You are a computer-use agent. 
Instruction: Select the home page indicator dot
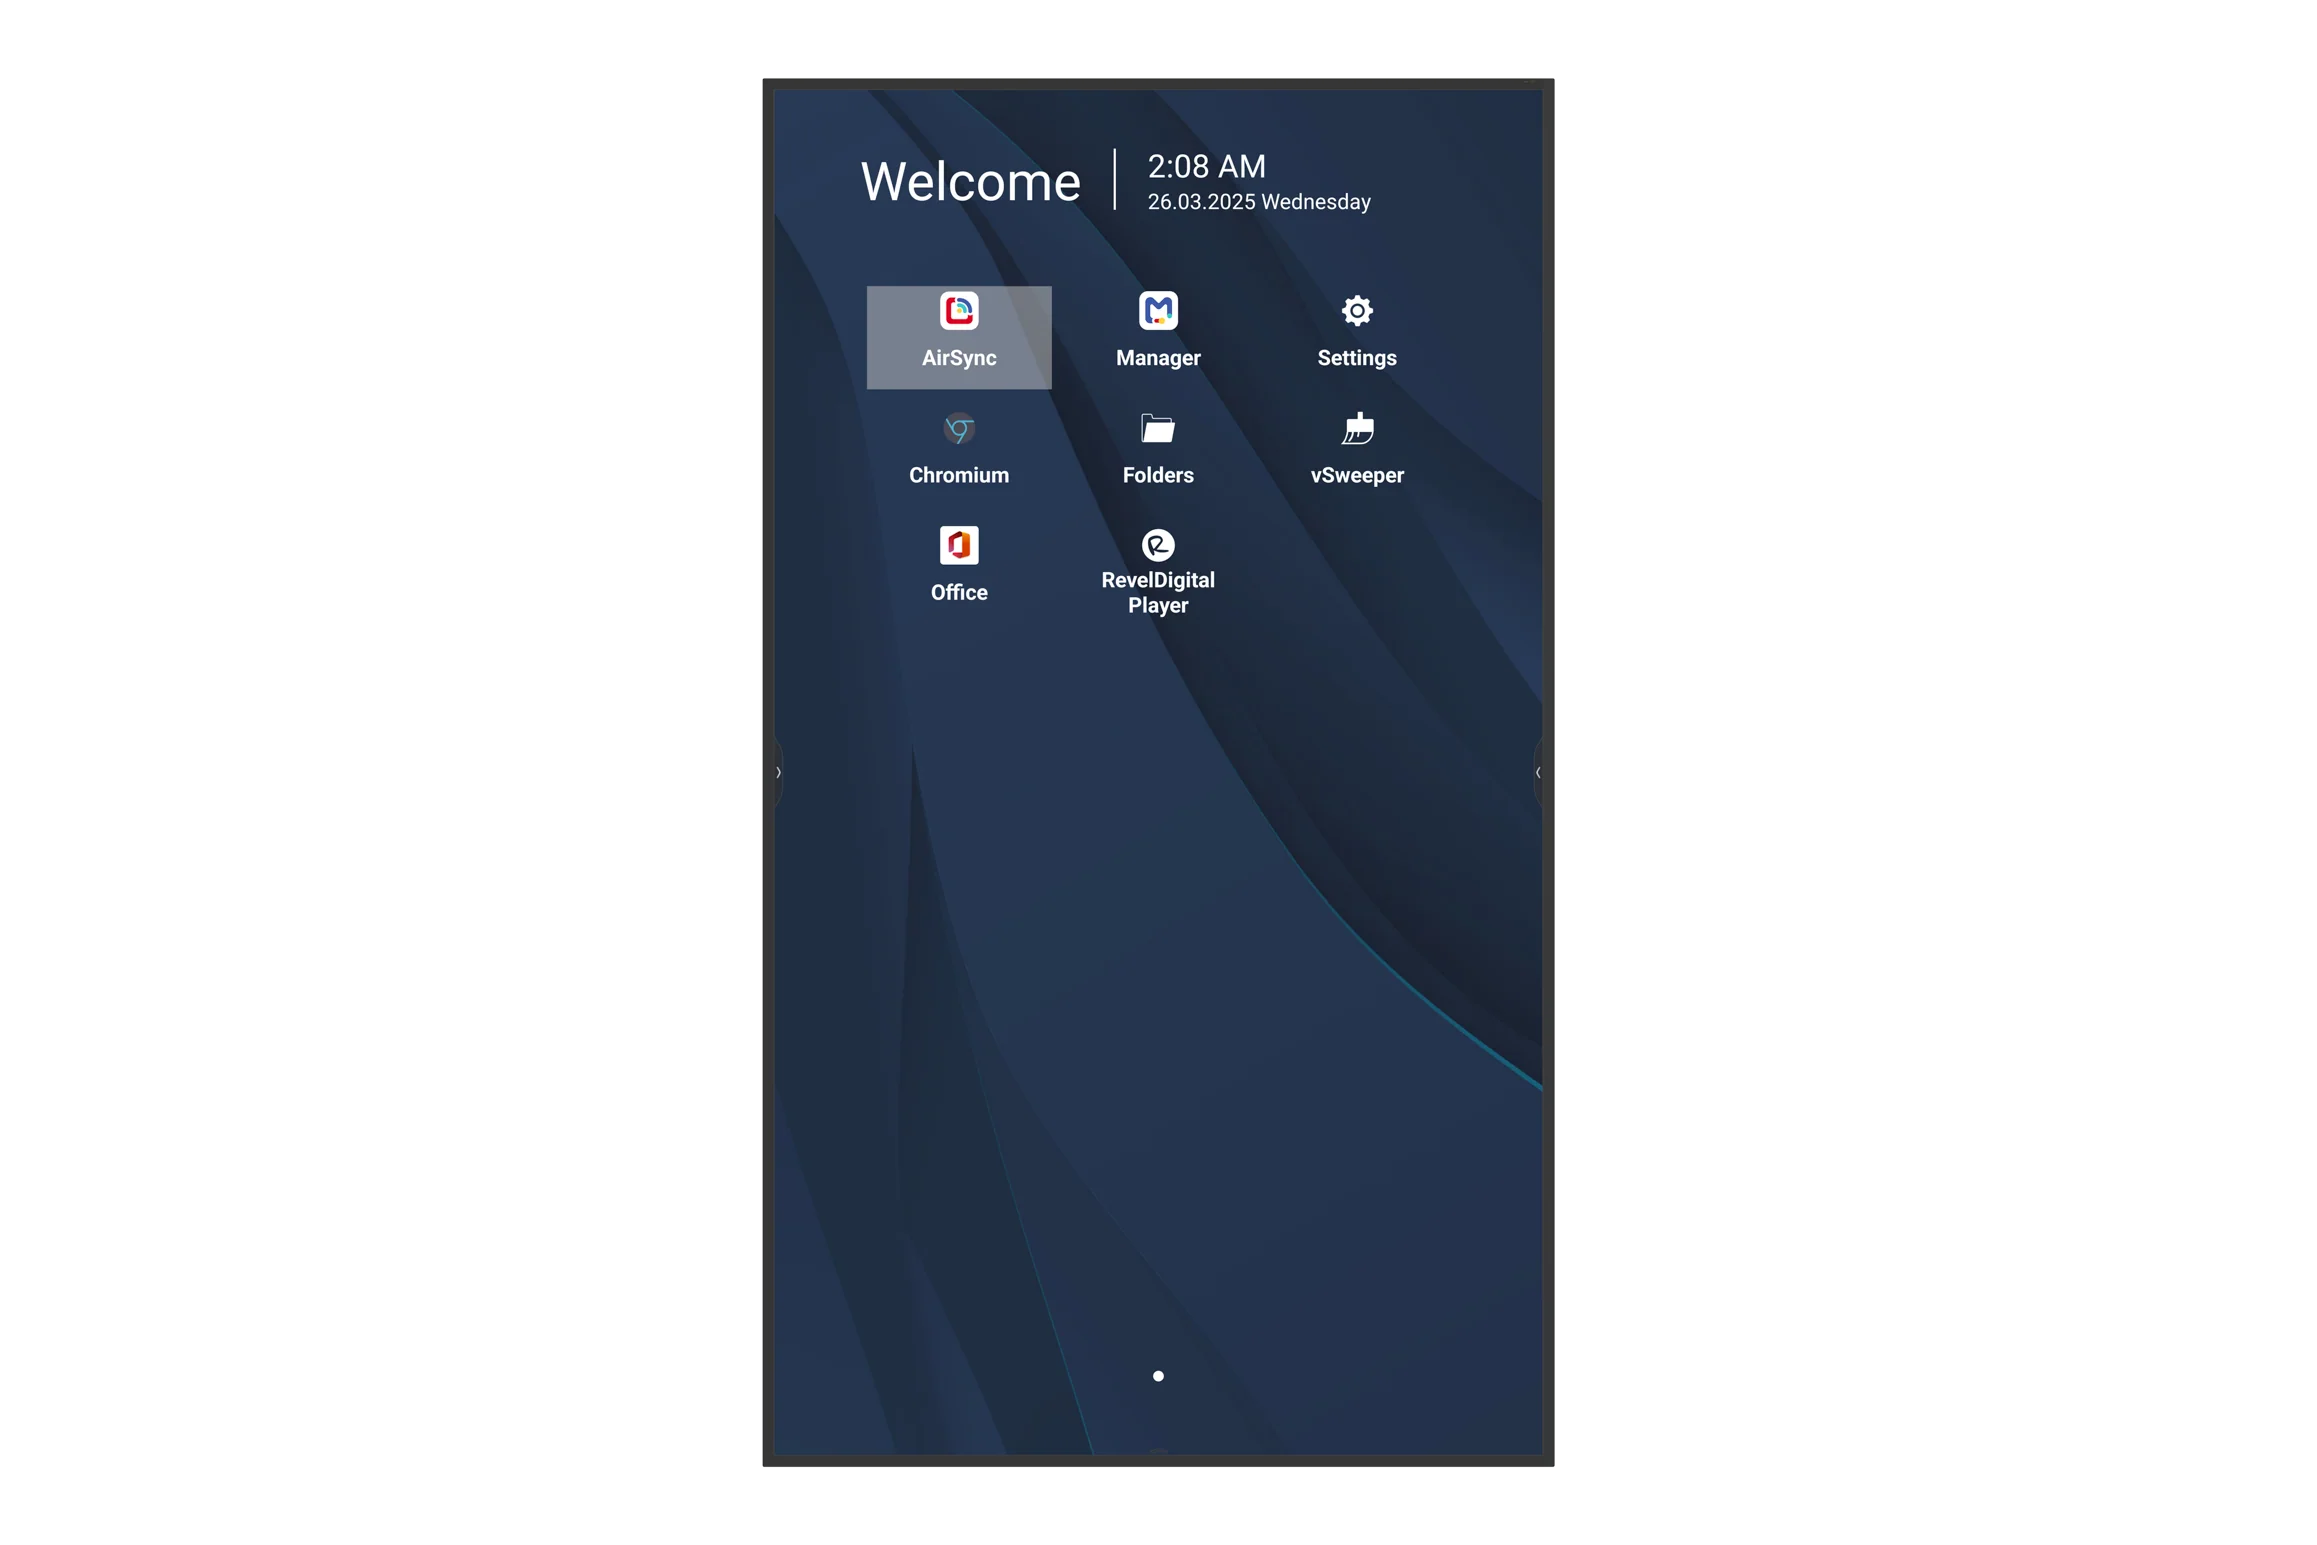[1158, 1377]
